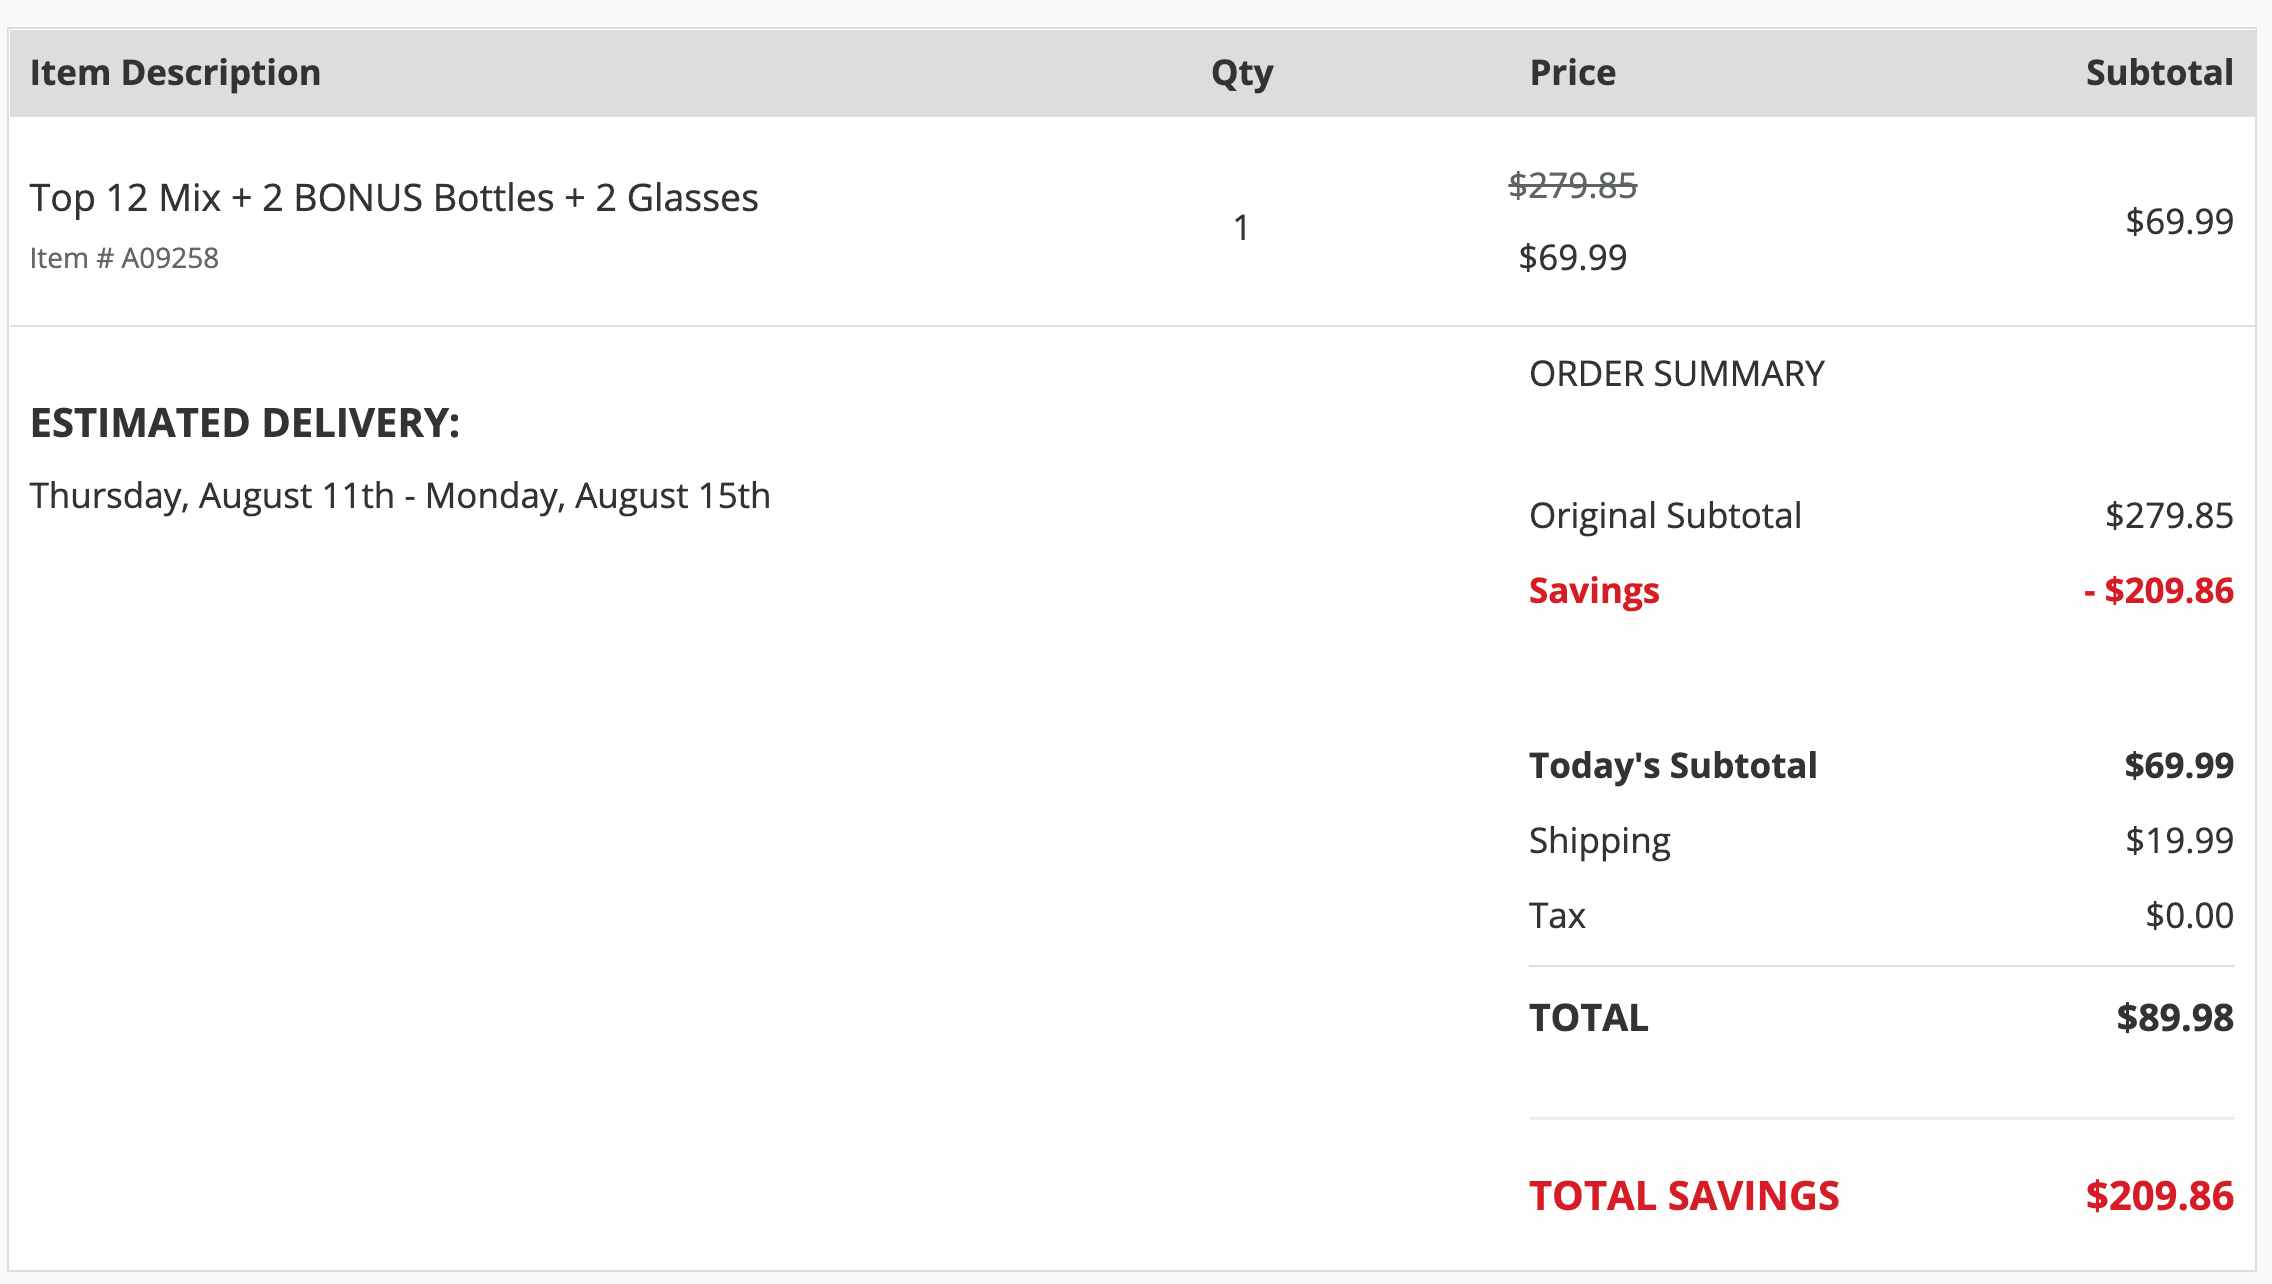Click the item row subtotal $69.99
This screenshot has width=2272, height=1284.
tap(2179, 221)
